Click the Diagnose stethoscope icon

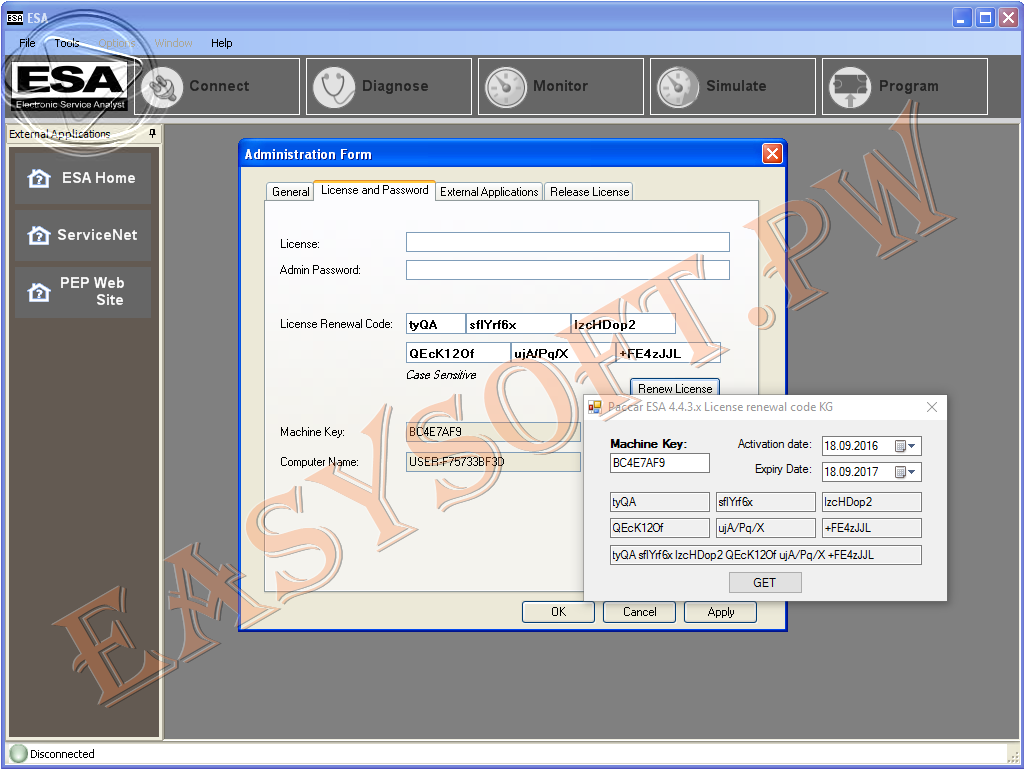pyautogui.click(x=334, y=86)
